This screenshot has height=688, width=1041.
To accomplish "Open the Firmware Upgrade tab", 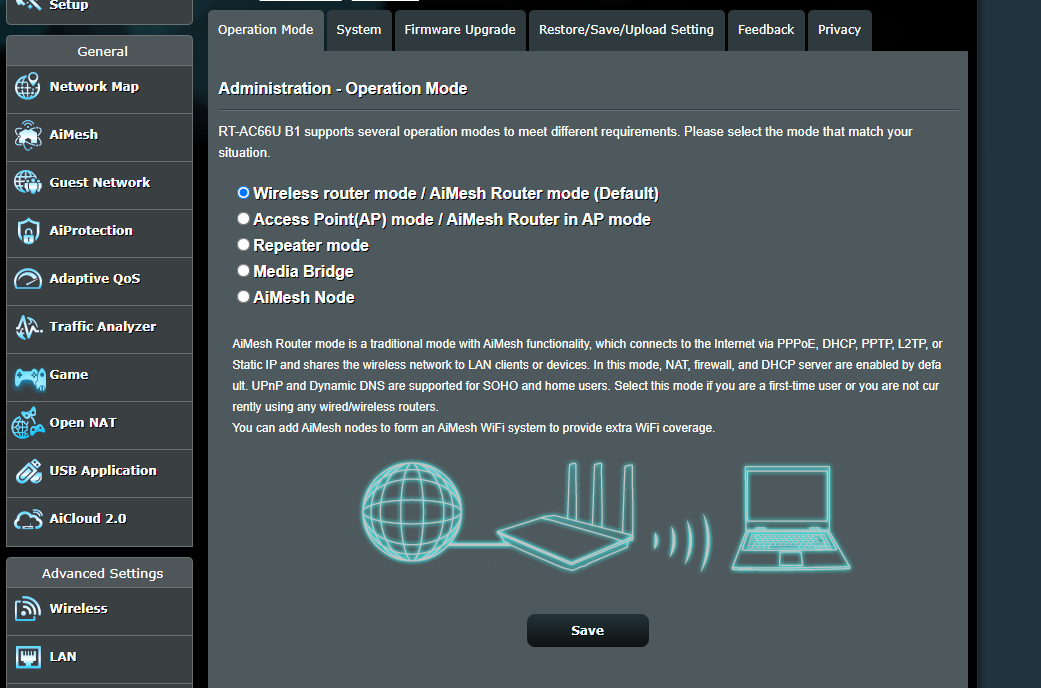I will click(460, 30).
